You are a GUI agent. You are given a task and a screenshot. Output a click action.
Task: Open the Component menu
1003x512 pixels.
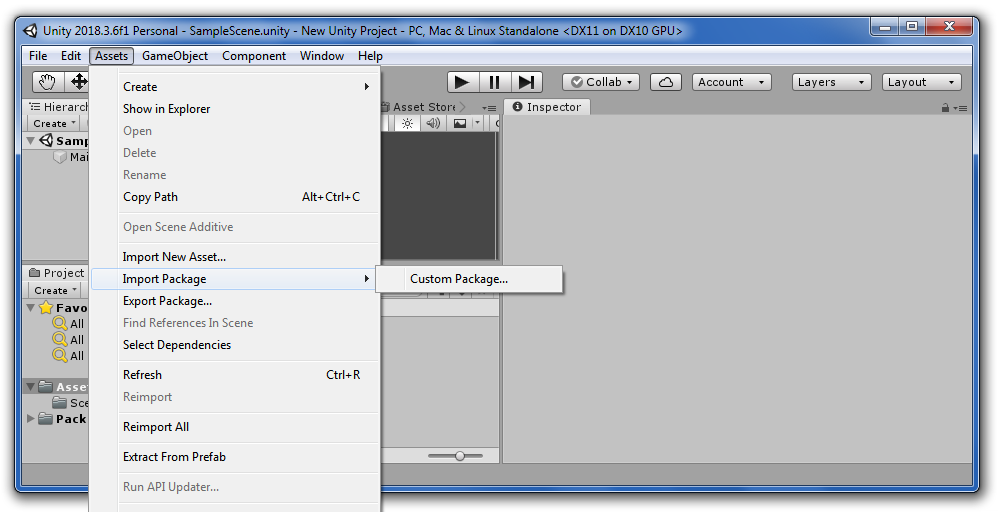(254, 56)
